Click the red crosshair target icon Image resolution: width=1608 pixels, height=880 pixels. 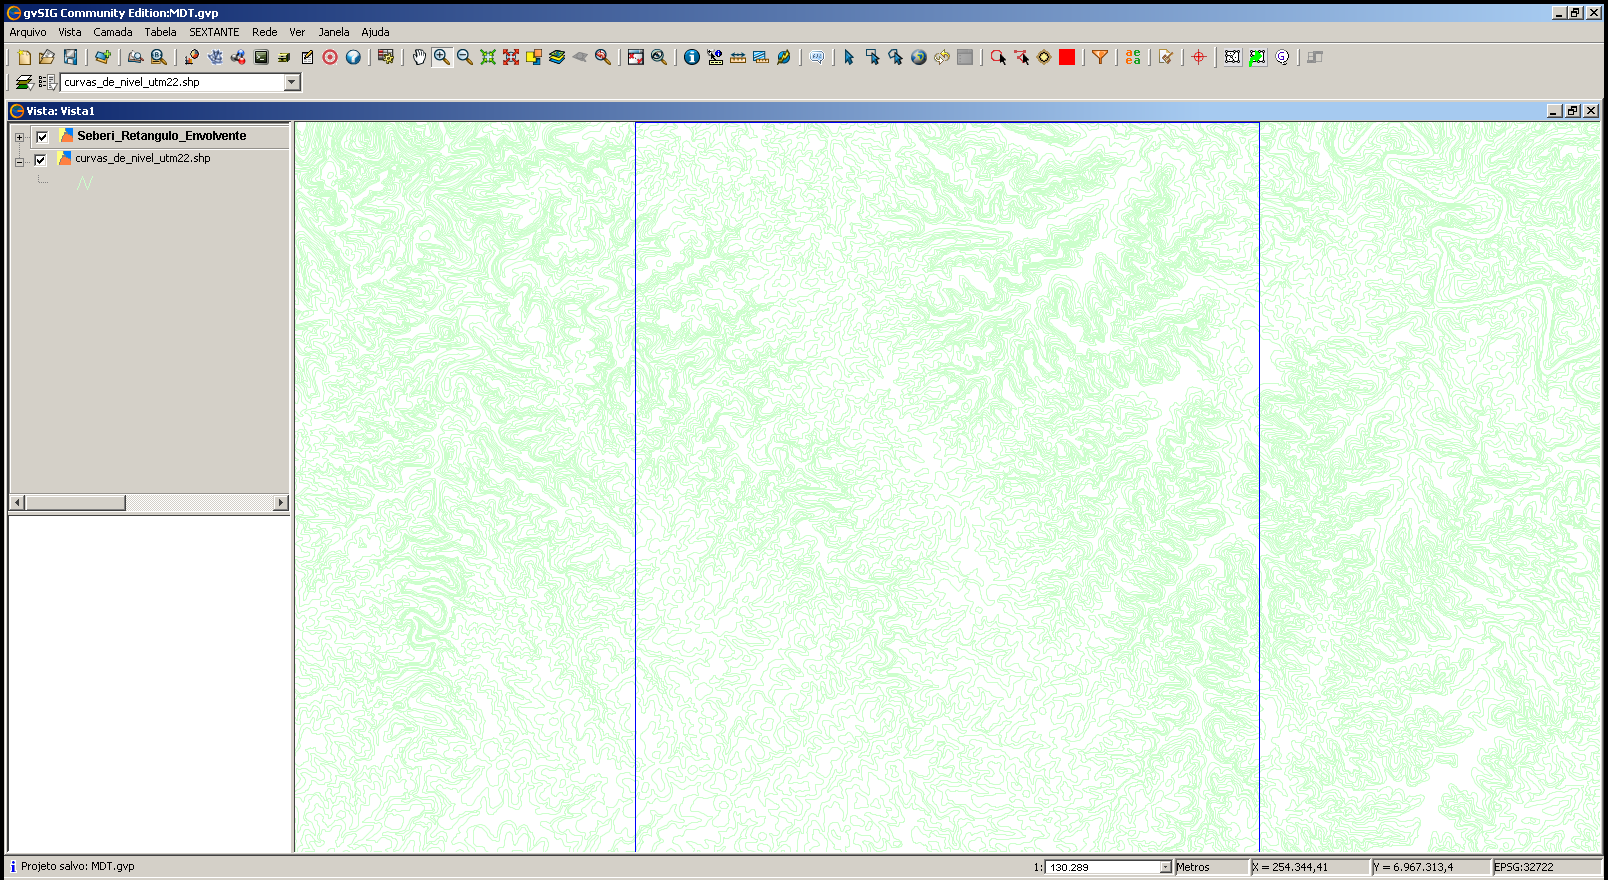click(1198, 57)
